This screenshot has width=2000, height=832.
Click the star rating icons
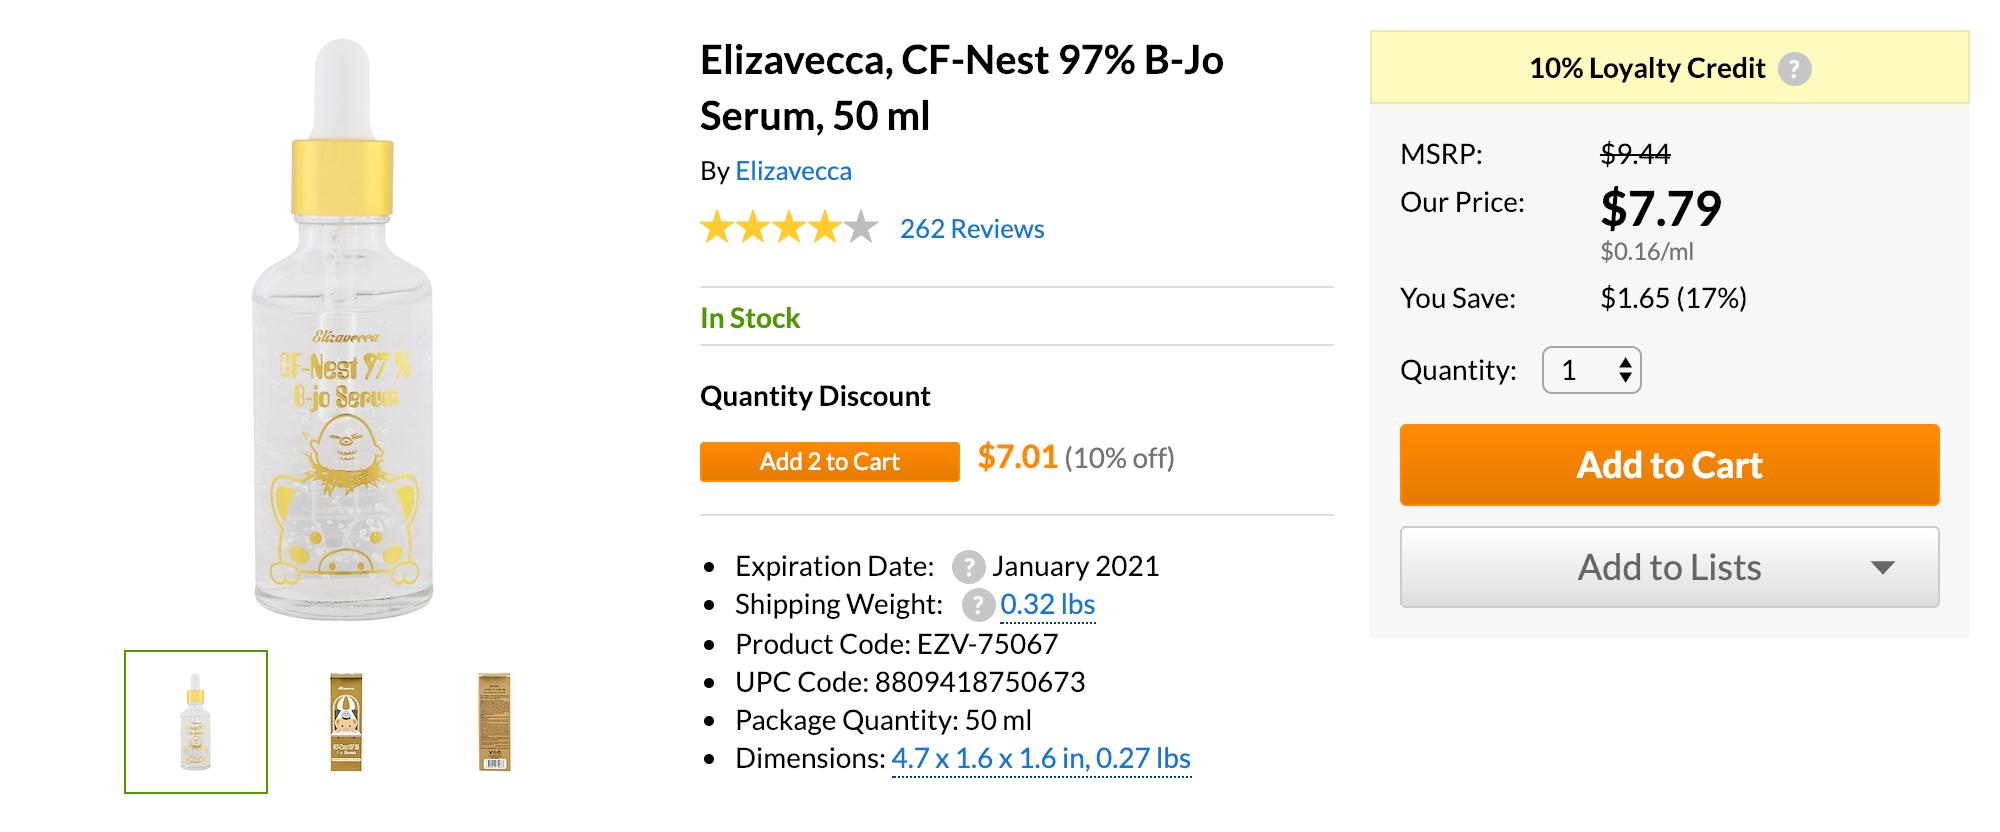789,228
